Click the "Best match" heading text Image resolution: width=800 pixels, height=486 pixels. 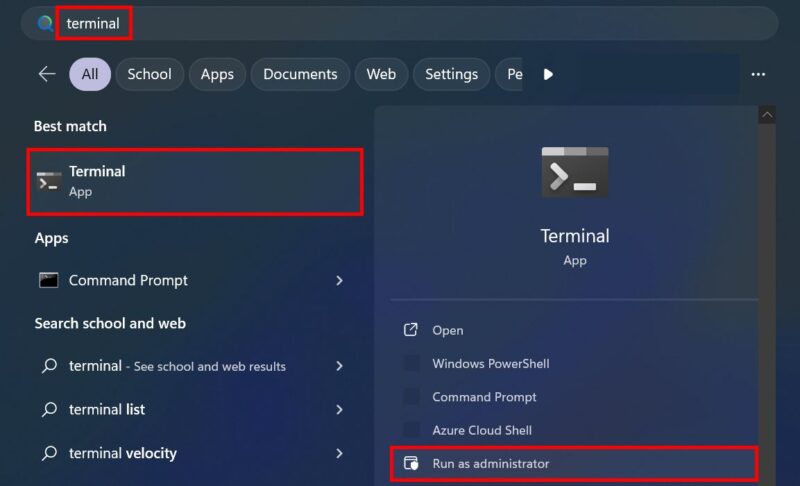tap(70, 126)
